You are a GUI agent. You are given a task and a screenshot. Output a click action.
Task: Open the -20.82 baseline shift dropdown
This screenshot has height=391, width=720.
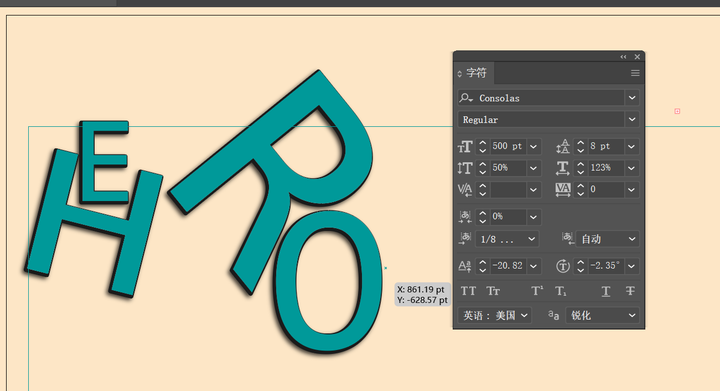point(534,266)
